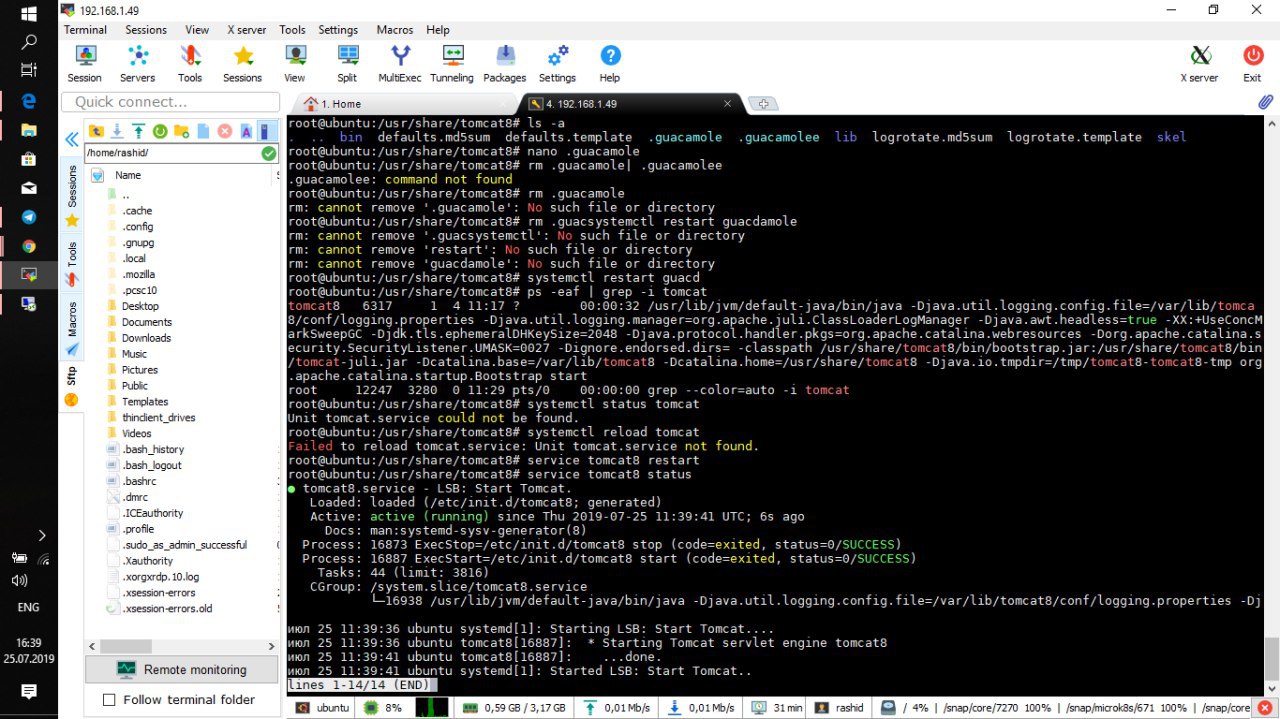Screen dimensions: 1280x719
Task: Open the Sessions star icon
Action: (x=242, y=64)
